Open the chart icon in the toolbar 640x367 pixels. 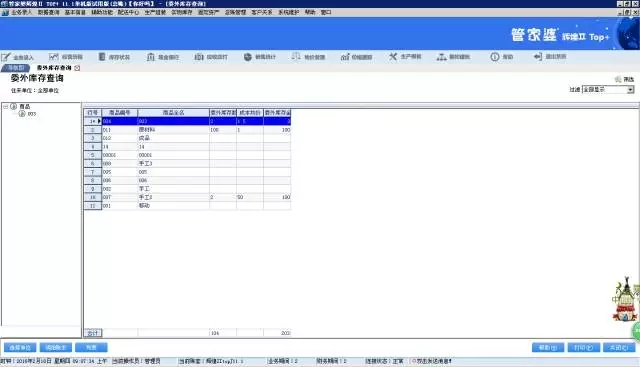pos(54,56)
